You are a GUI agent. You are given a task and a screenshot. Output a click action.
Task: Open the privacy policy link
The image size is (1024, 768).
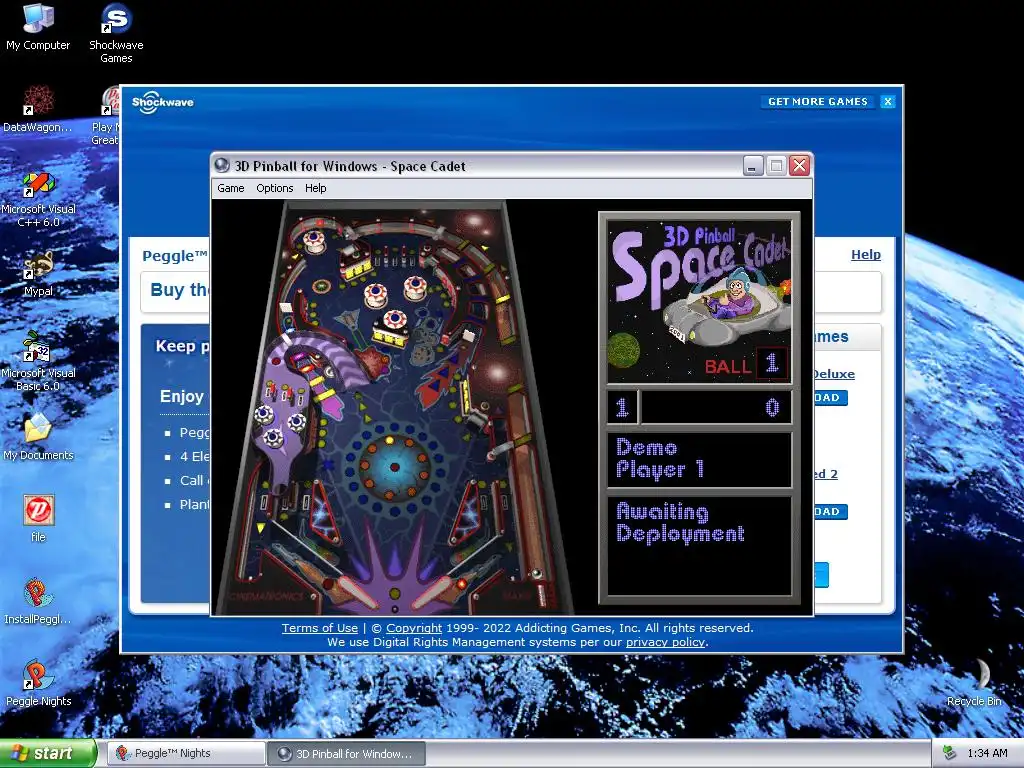pos(665,642)
